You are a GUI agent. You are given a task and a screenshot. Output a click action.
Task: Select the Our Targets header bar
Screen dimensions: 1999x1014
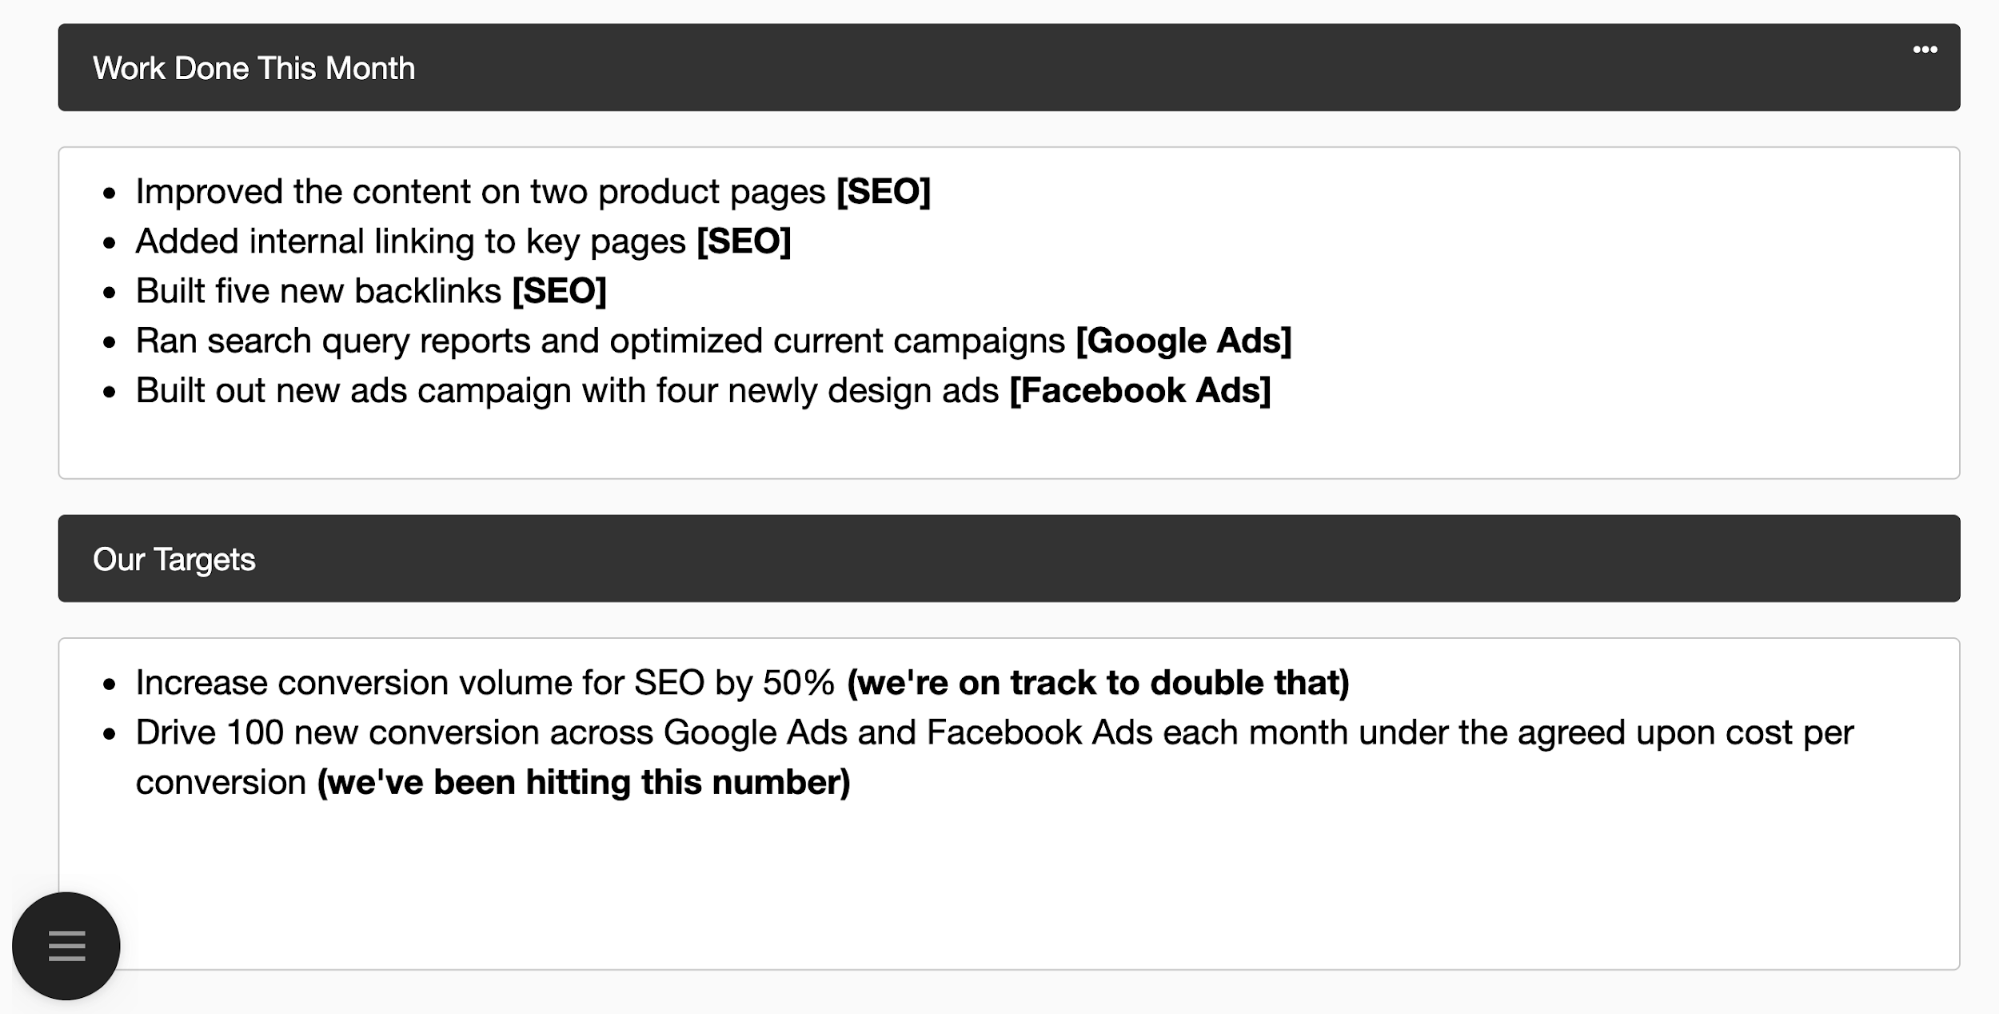pyautogui.click(x=1008, y=558)
